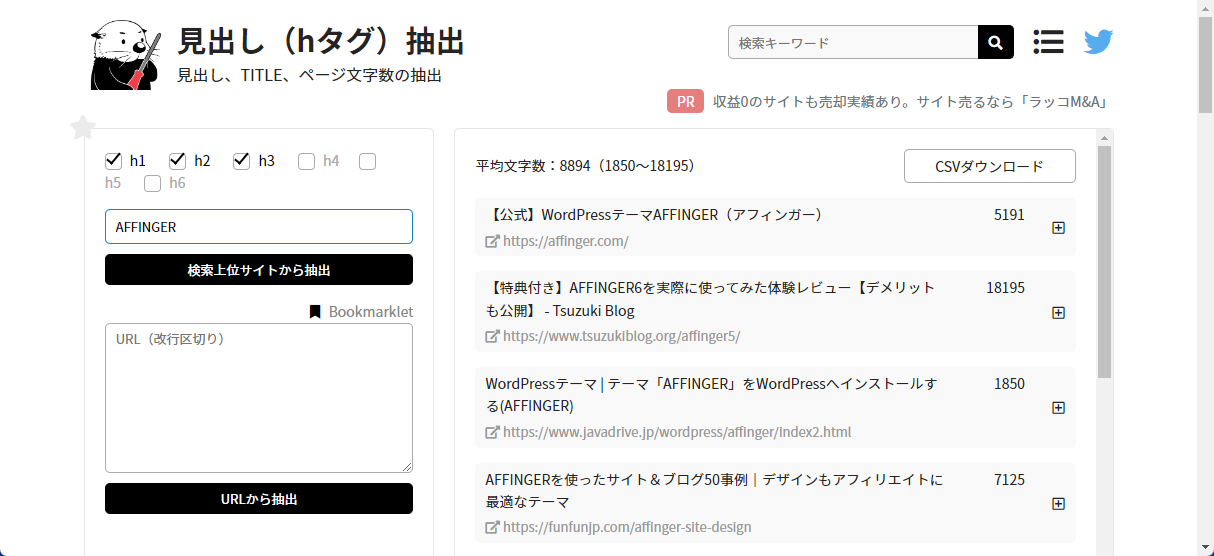The width and height of the screenshot is (1214, 556).
Task: Click the AFFINGERを使ったサイト＆ブログ50事例 title
Action: click(x=714, y=490)
